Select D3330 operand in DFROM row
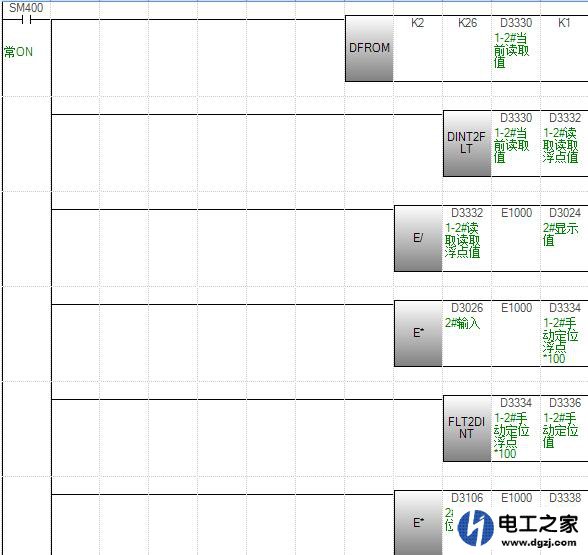 [516, 23]
